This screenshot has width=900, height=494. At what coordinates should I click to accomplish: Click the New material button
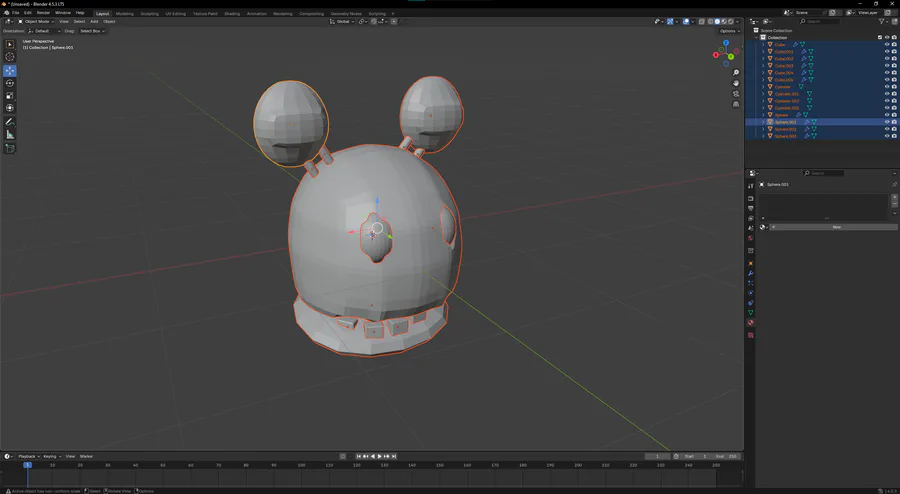point(833,227)
